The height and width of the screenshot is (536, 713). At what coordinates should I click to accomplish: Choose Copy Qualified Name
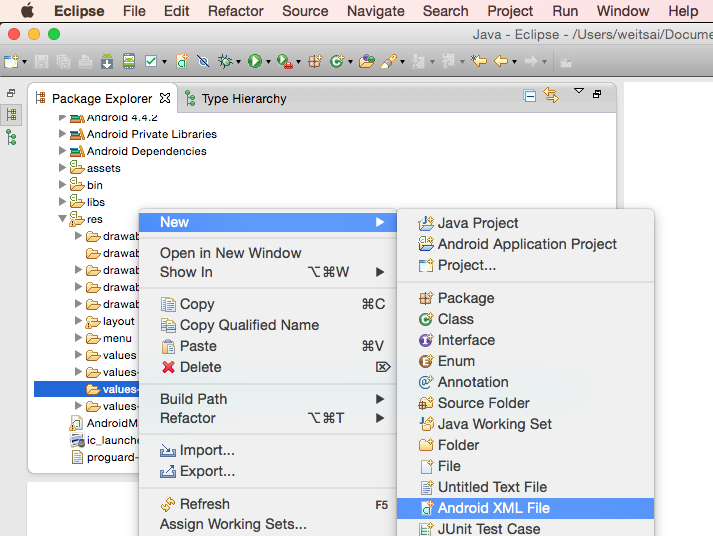click(x=268, y=325)
